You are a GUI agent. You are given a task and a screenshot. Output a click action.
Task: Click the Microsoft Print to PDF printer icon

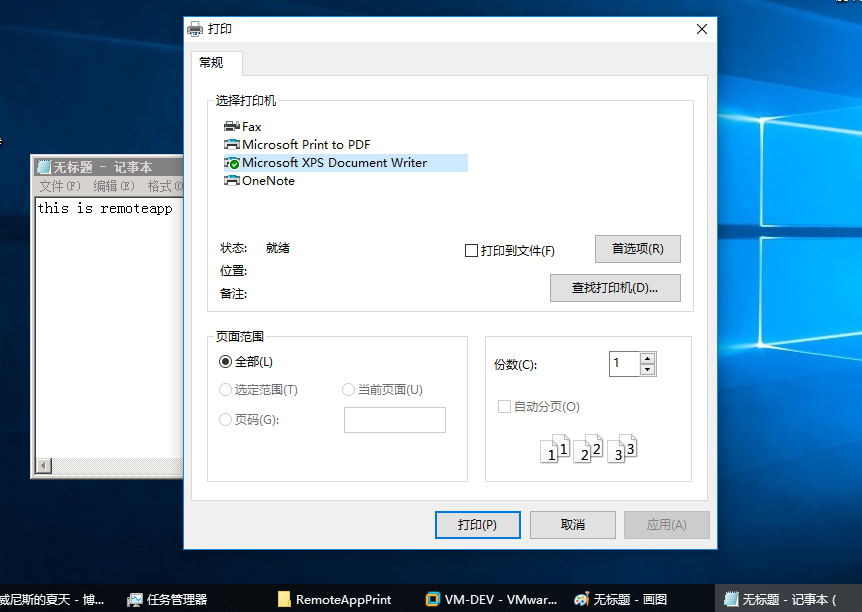(x=231, y=145)
